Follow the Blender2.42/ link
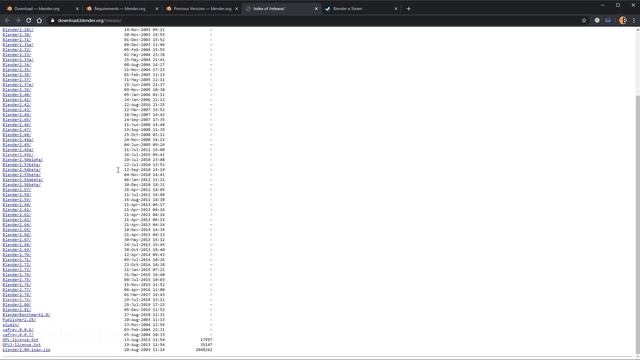640x360 pixels. point(17,105)
